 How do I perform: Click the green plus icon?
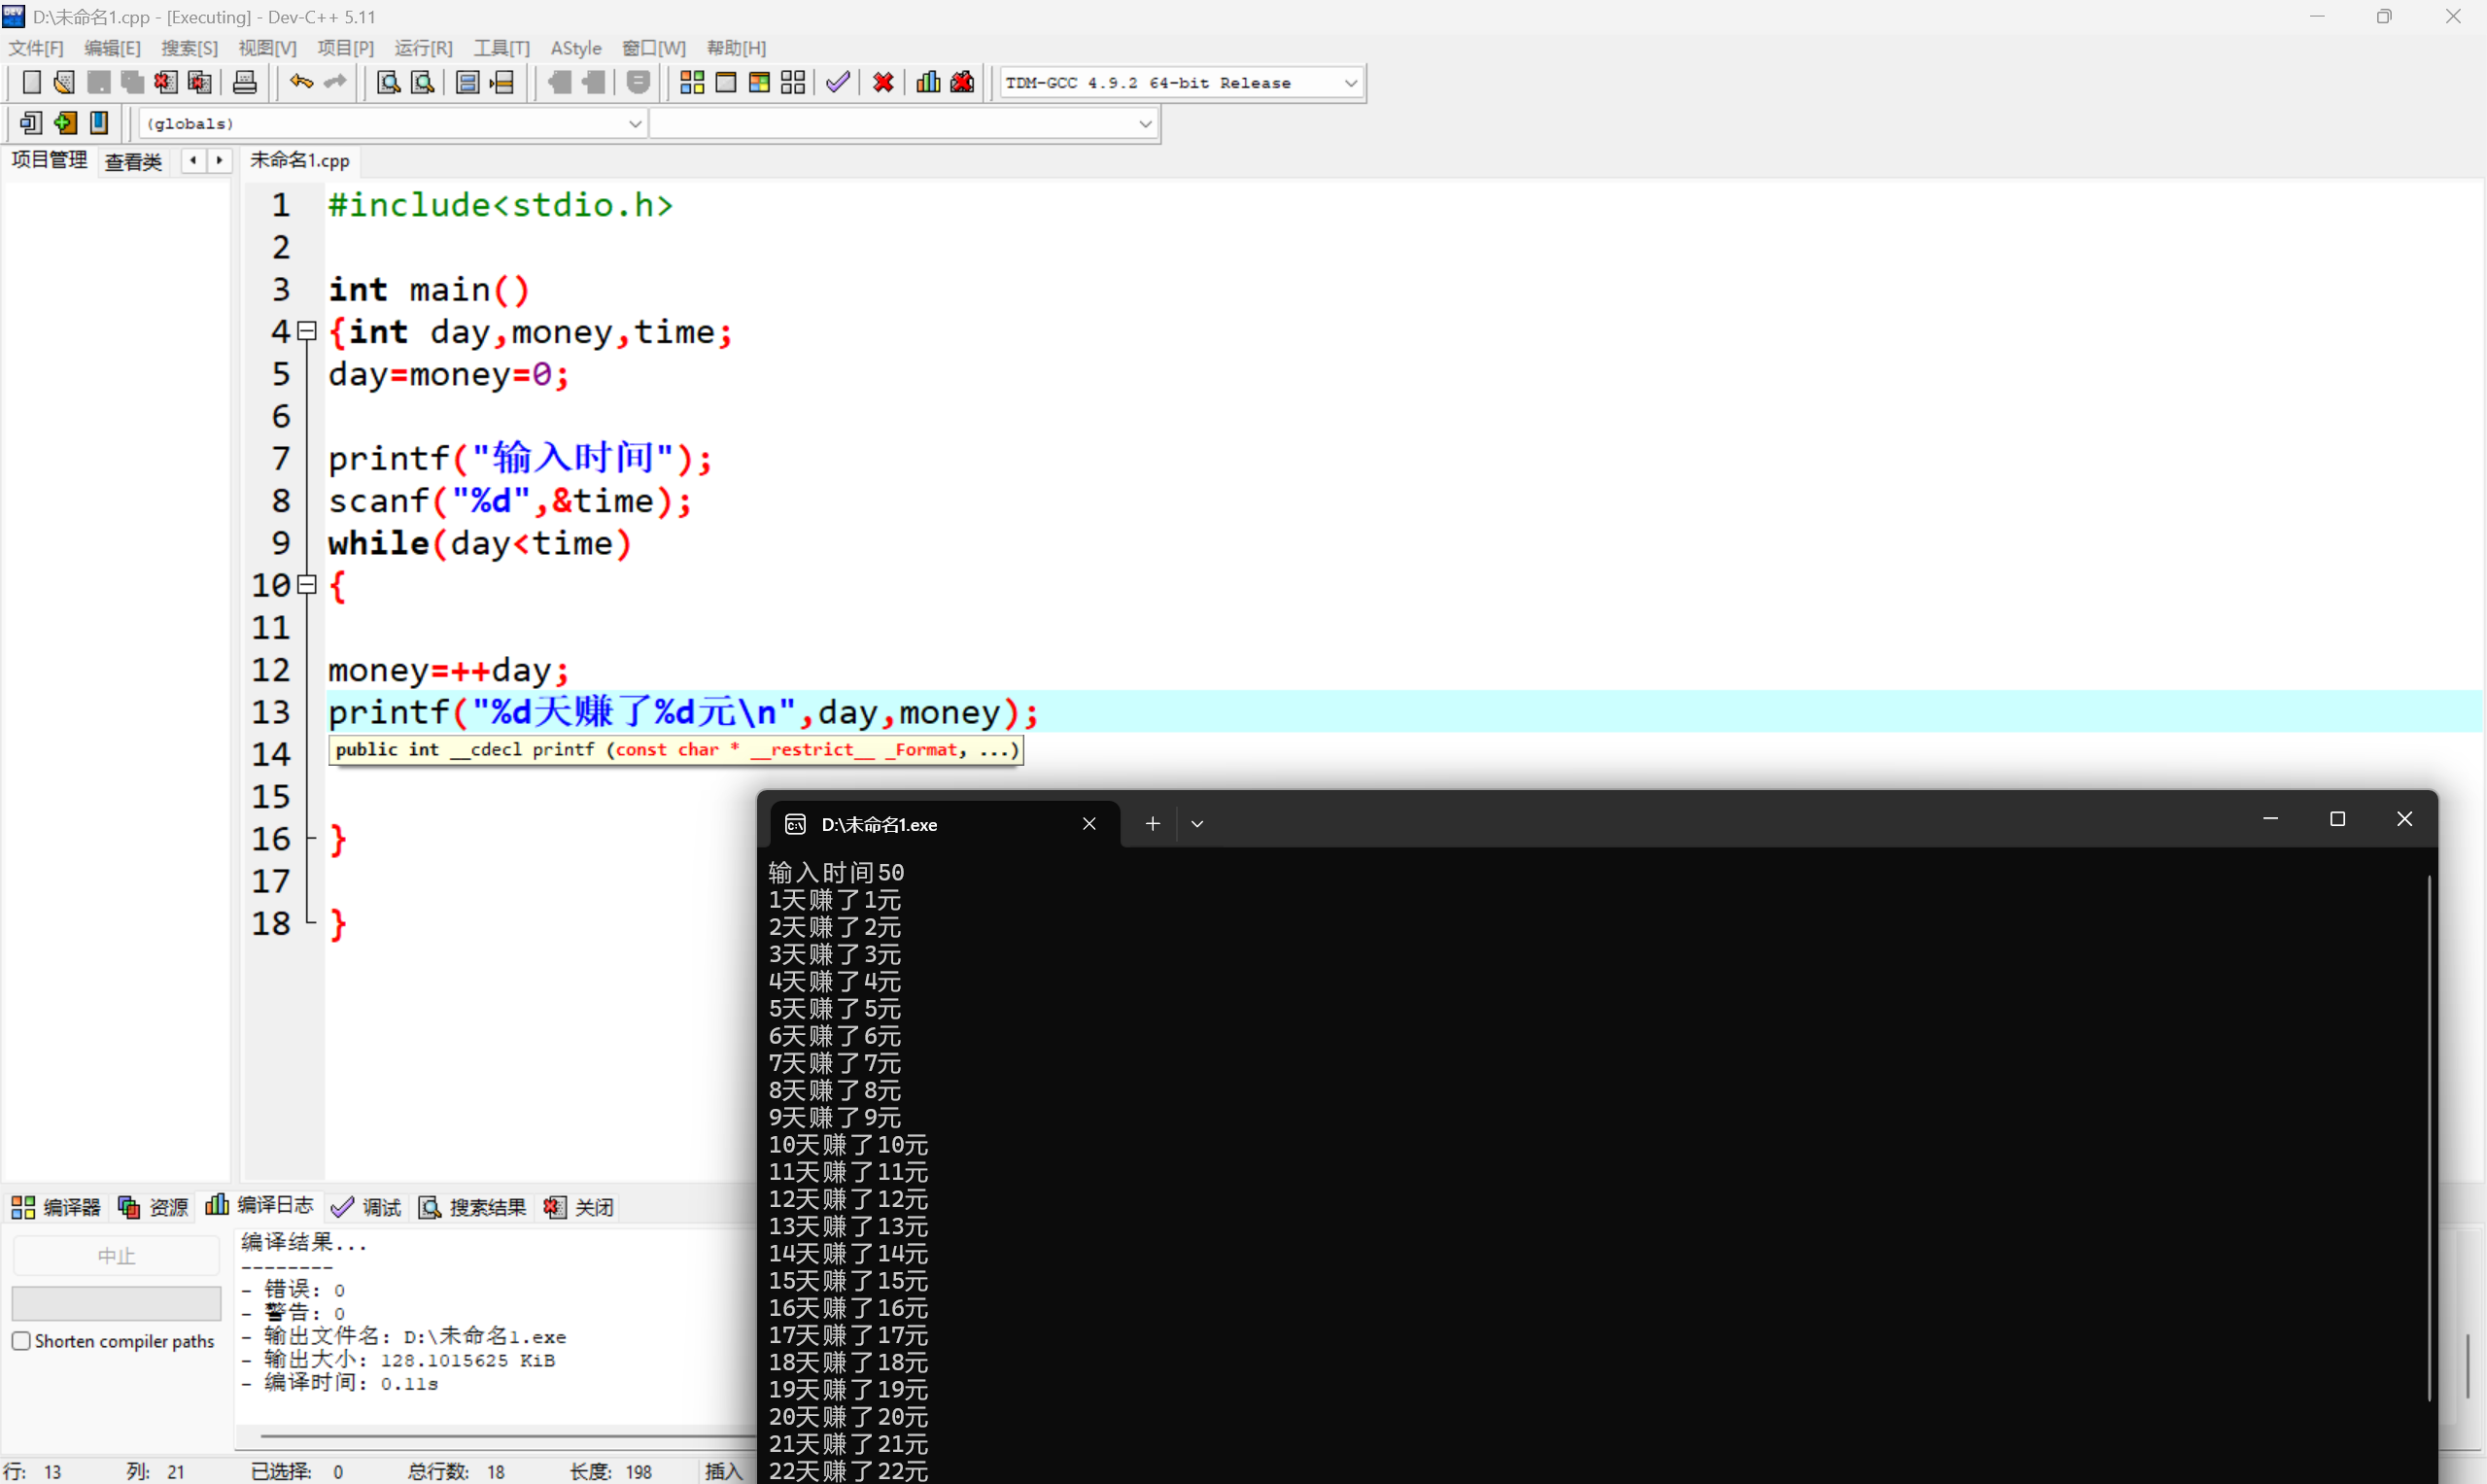(x=65, y=123)
